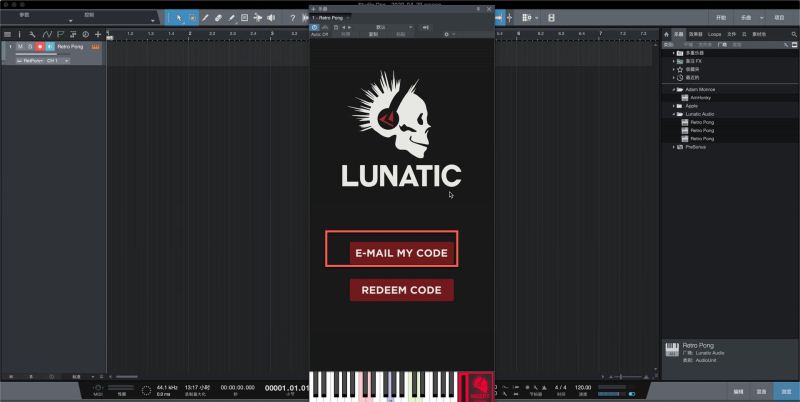Open the left parameter field dropdown arrow
Viewport: 800px width, 402px height.
coord(70,20)
